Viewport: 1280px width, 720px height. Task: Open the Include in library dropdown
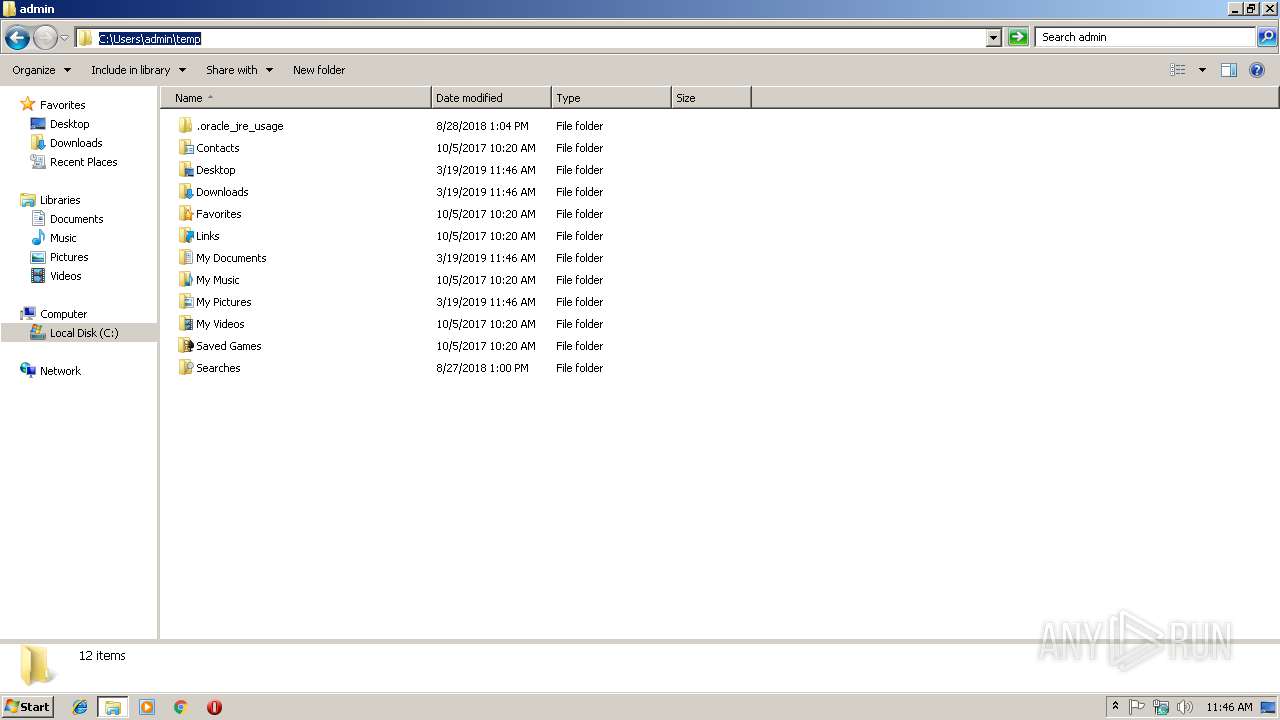[138, 70]
